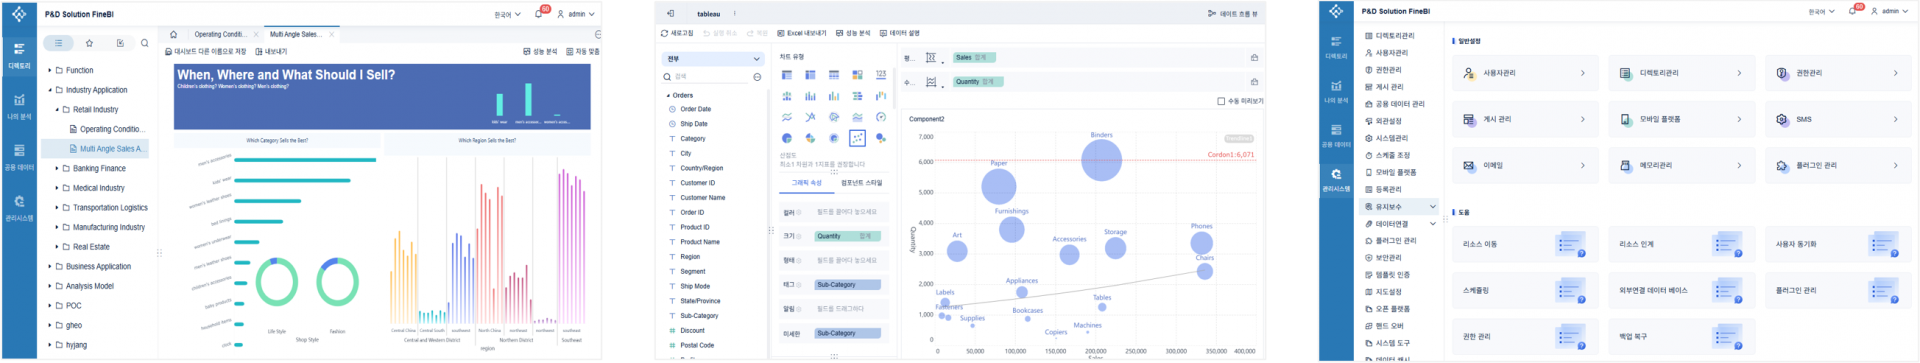Close the Multi Angle Sales tab
The image size is (1920, 363).
331,34
